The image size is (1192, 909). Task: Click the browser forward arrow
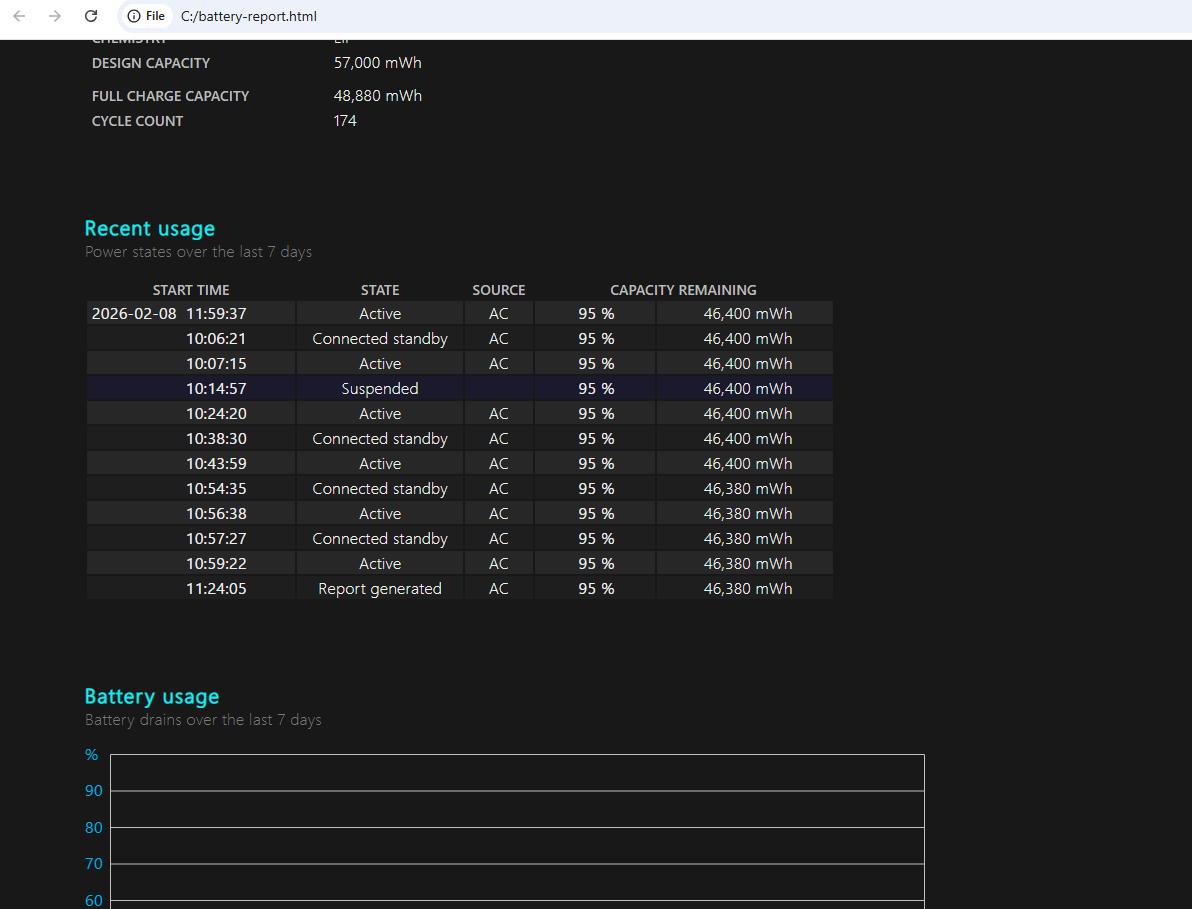pyautogui.click(x=55, y=16)
